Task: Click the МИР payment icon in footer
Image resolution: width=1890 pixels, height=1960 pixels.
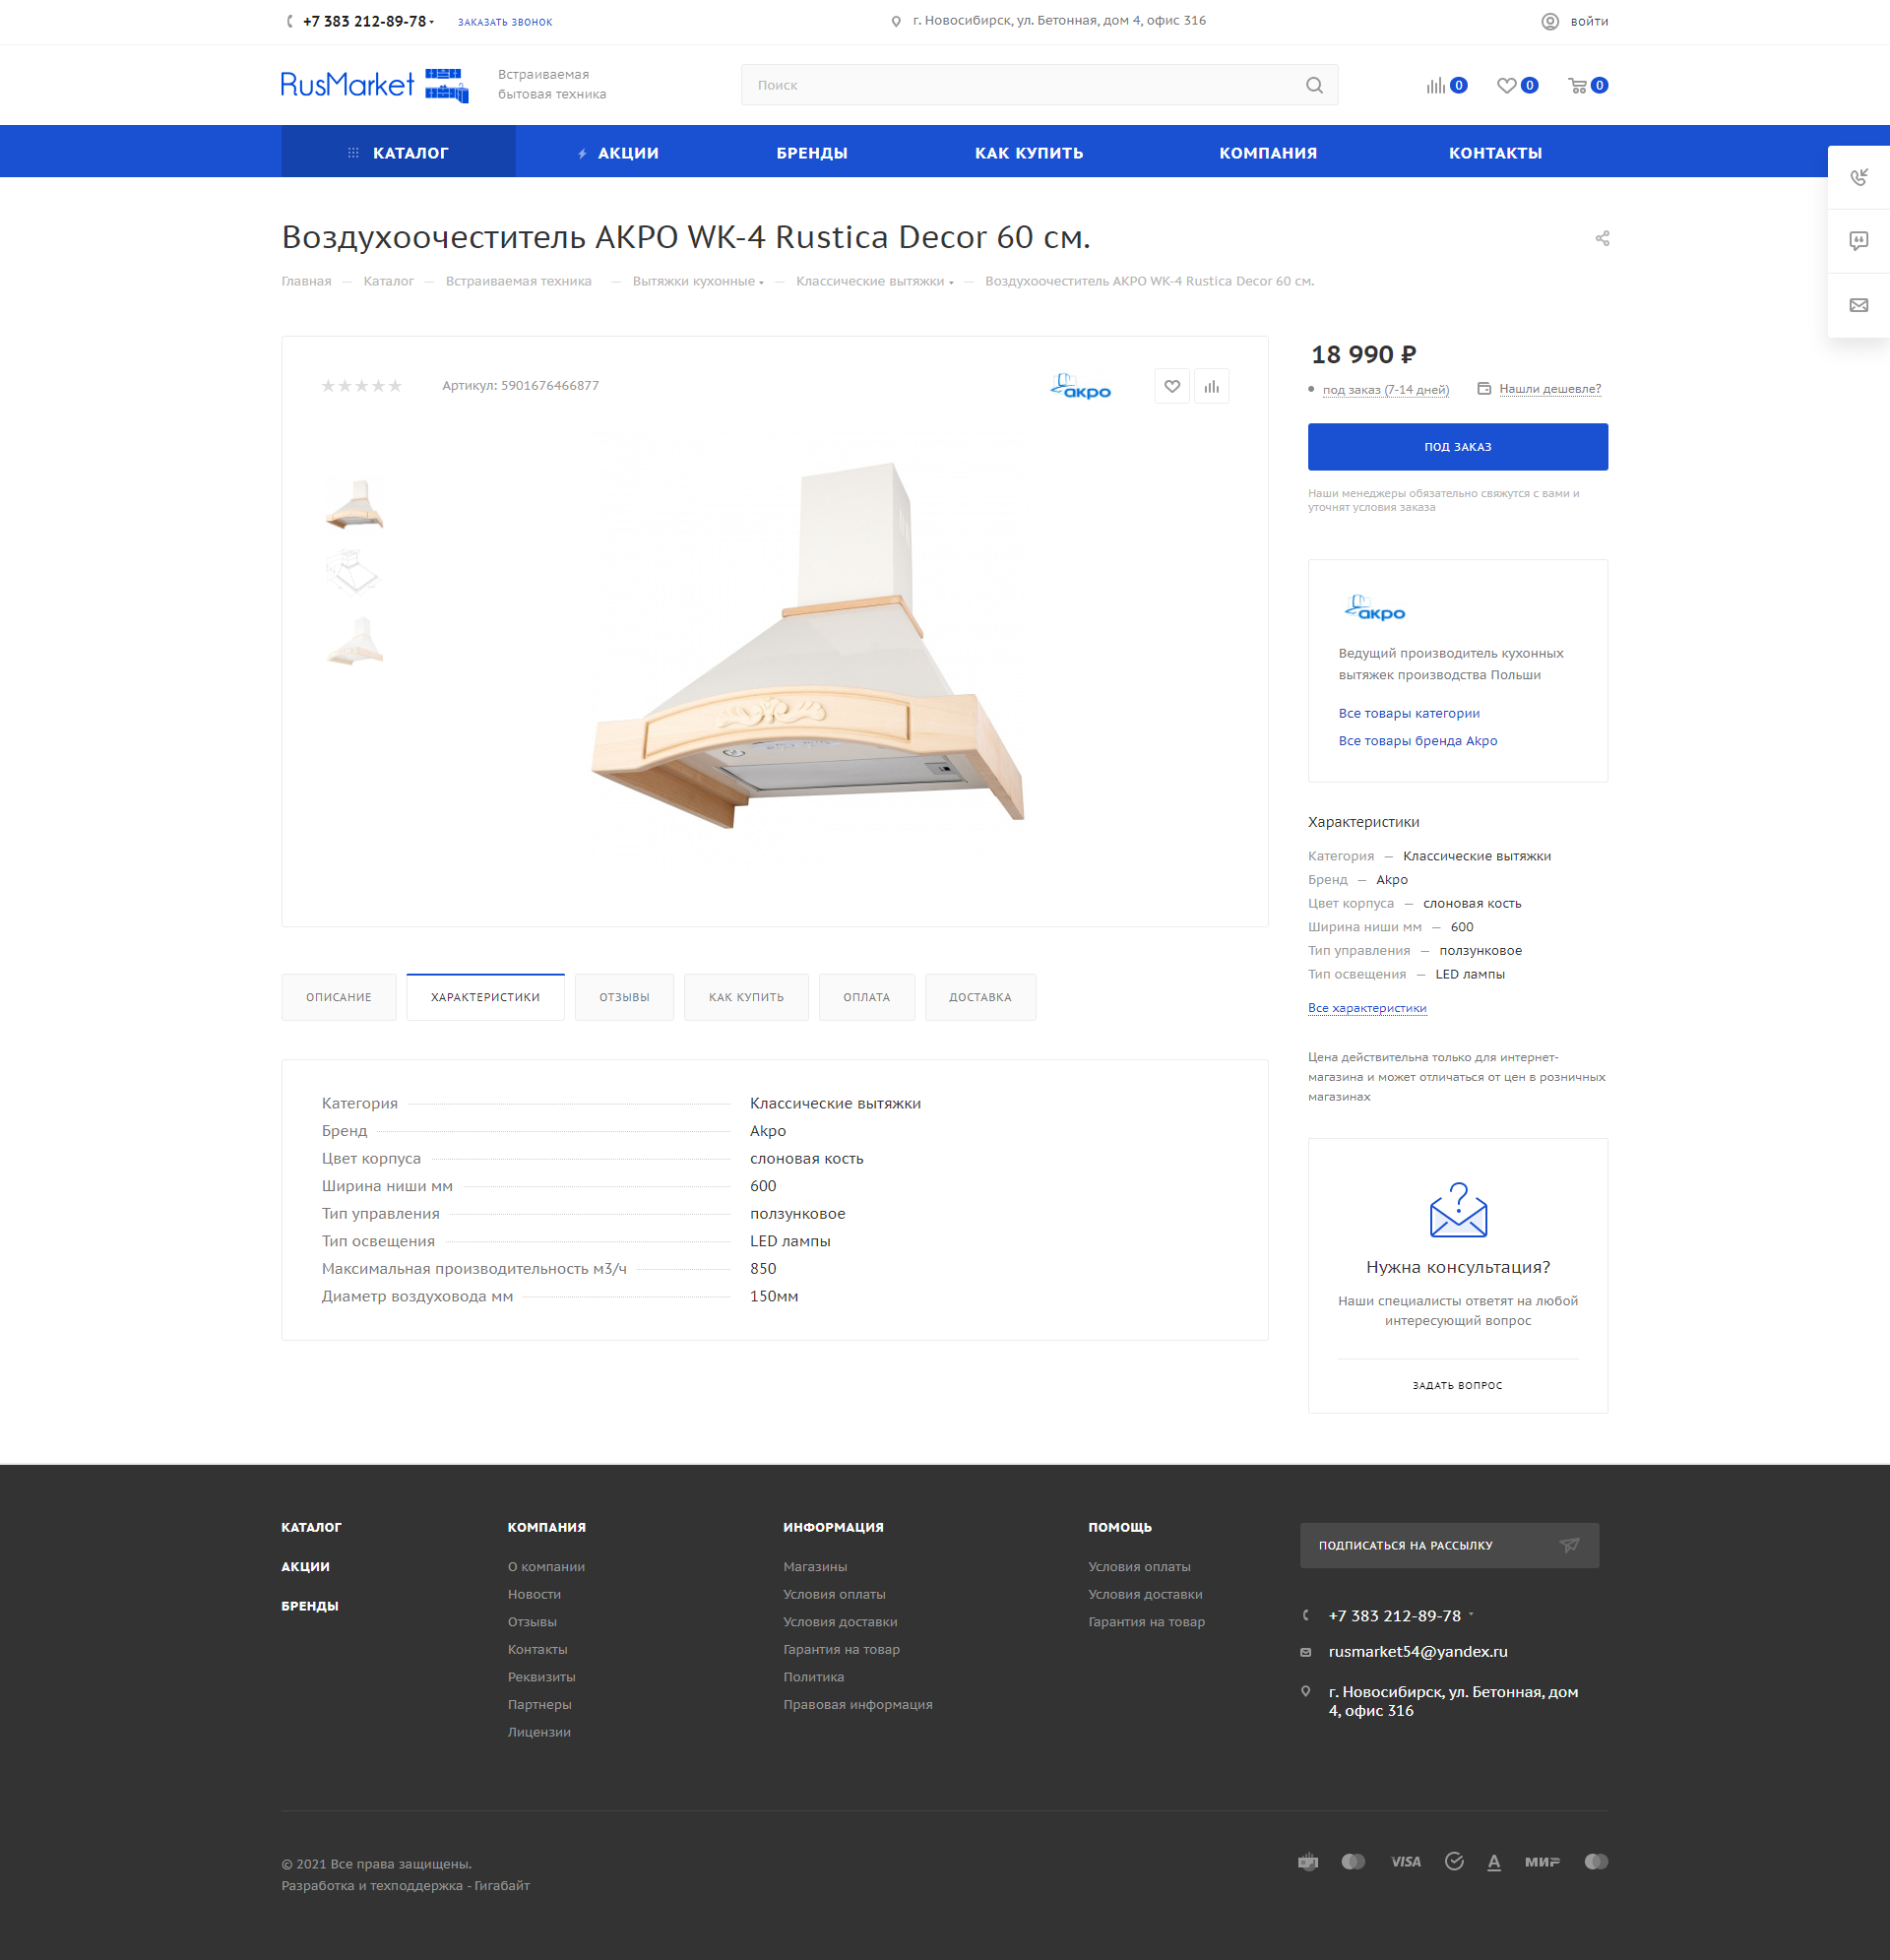Action: 1541,1861
